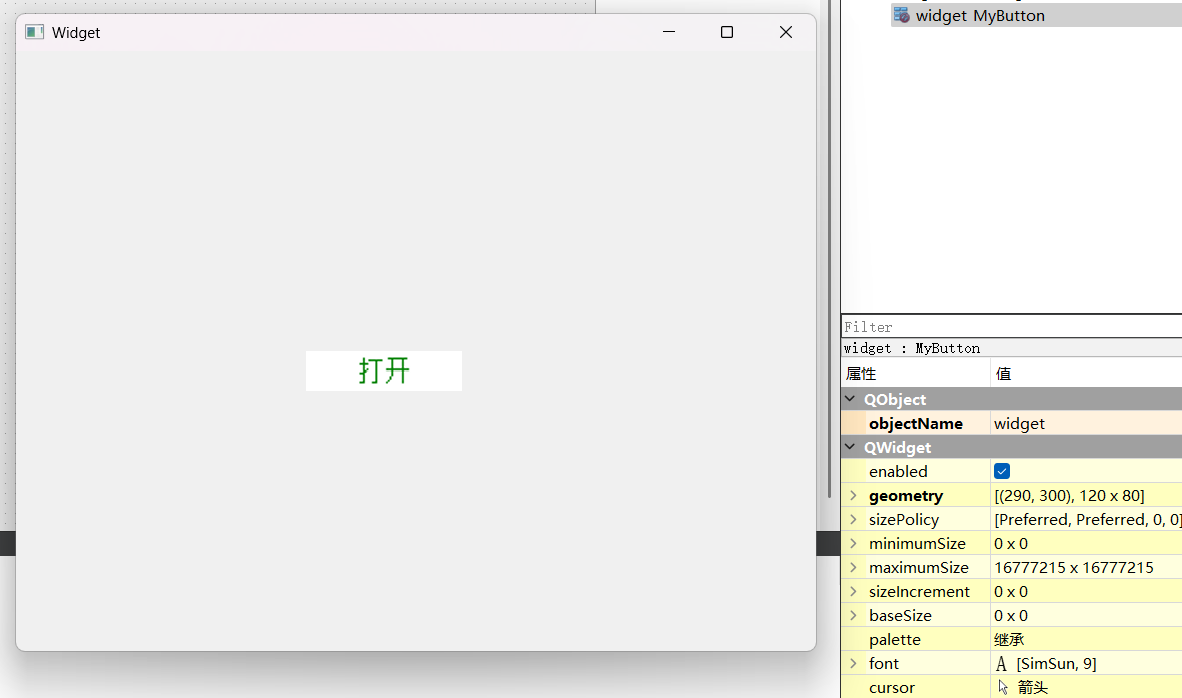Expand the geometry property

pos(853,495)
